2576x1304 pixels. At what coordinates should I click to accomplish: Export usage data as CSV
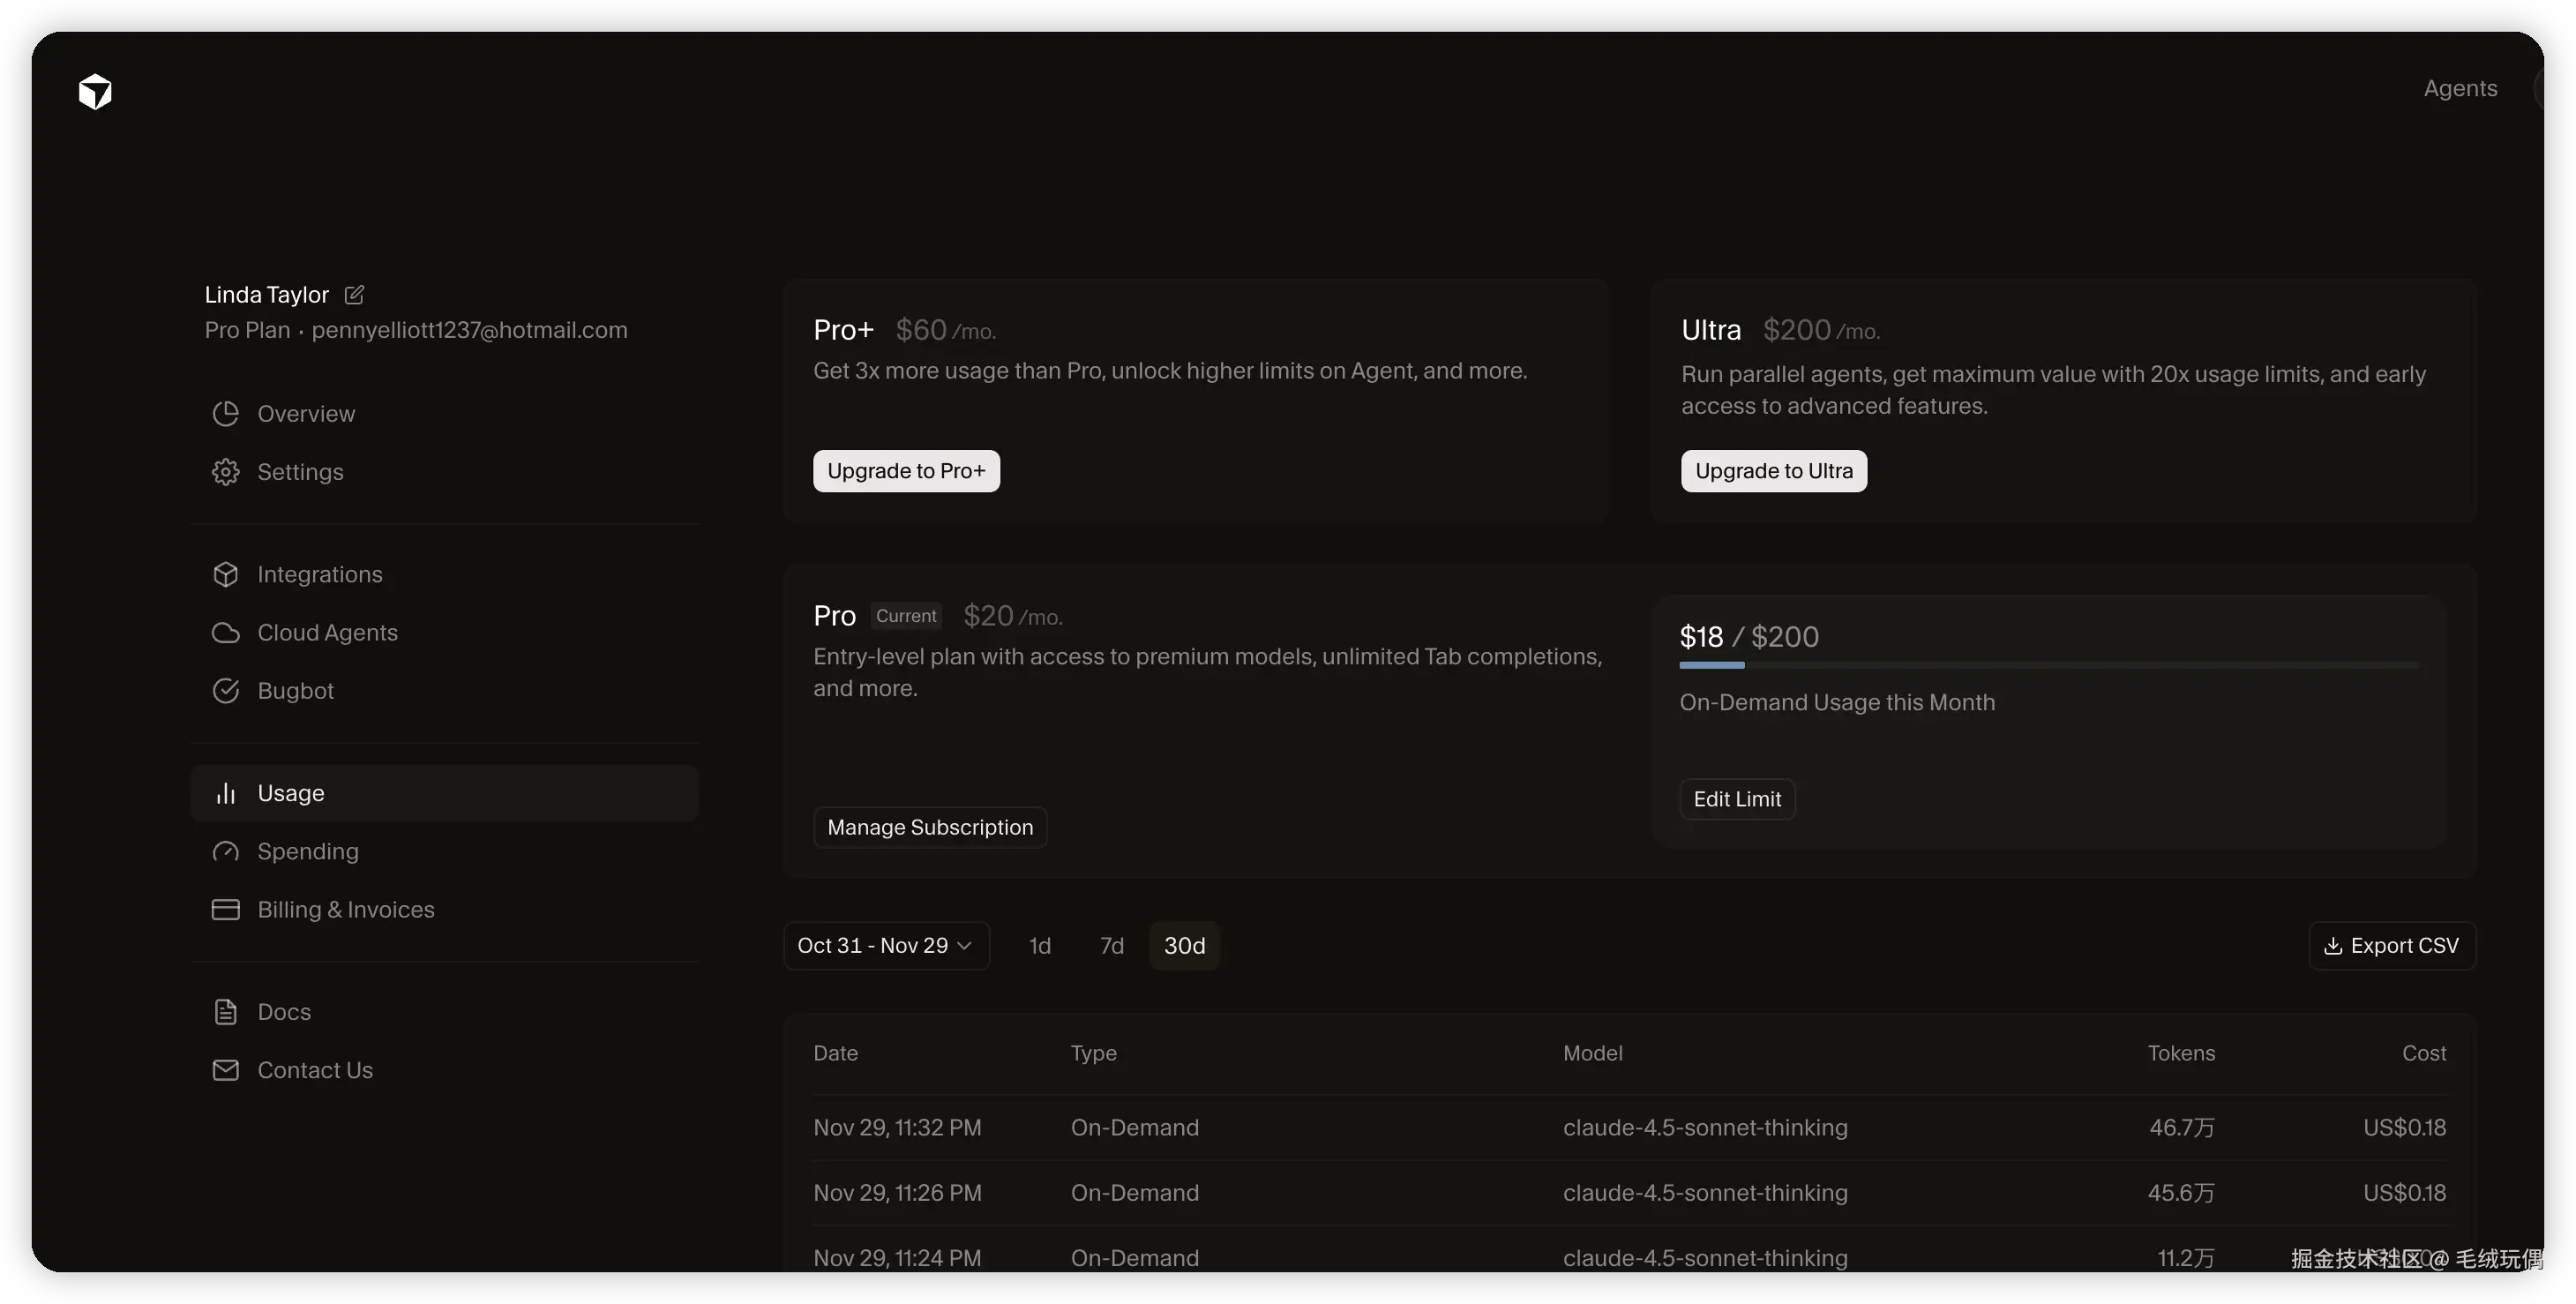point(2391,946)
